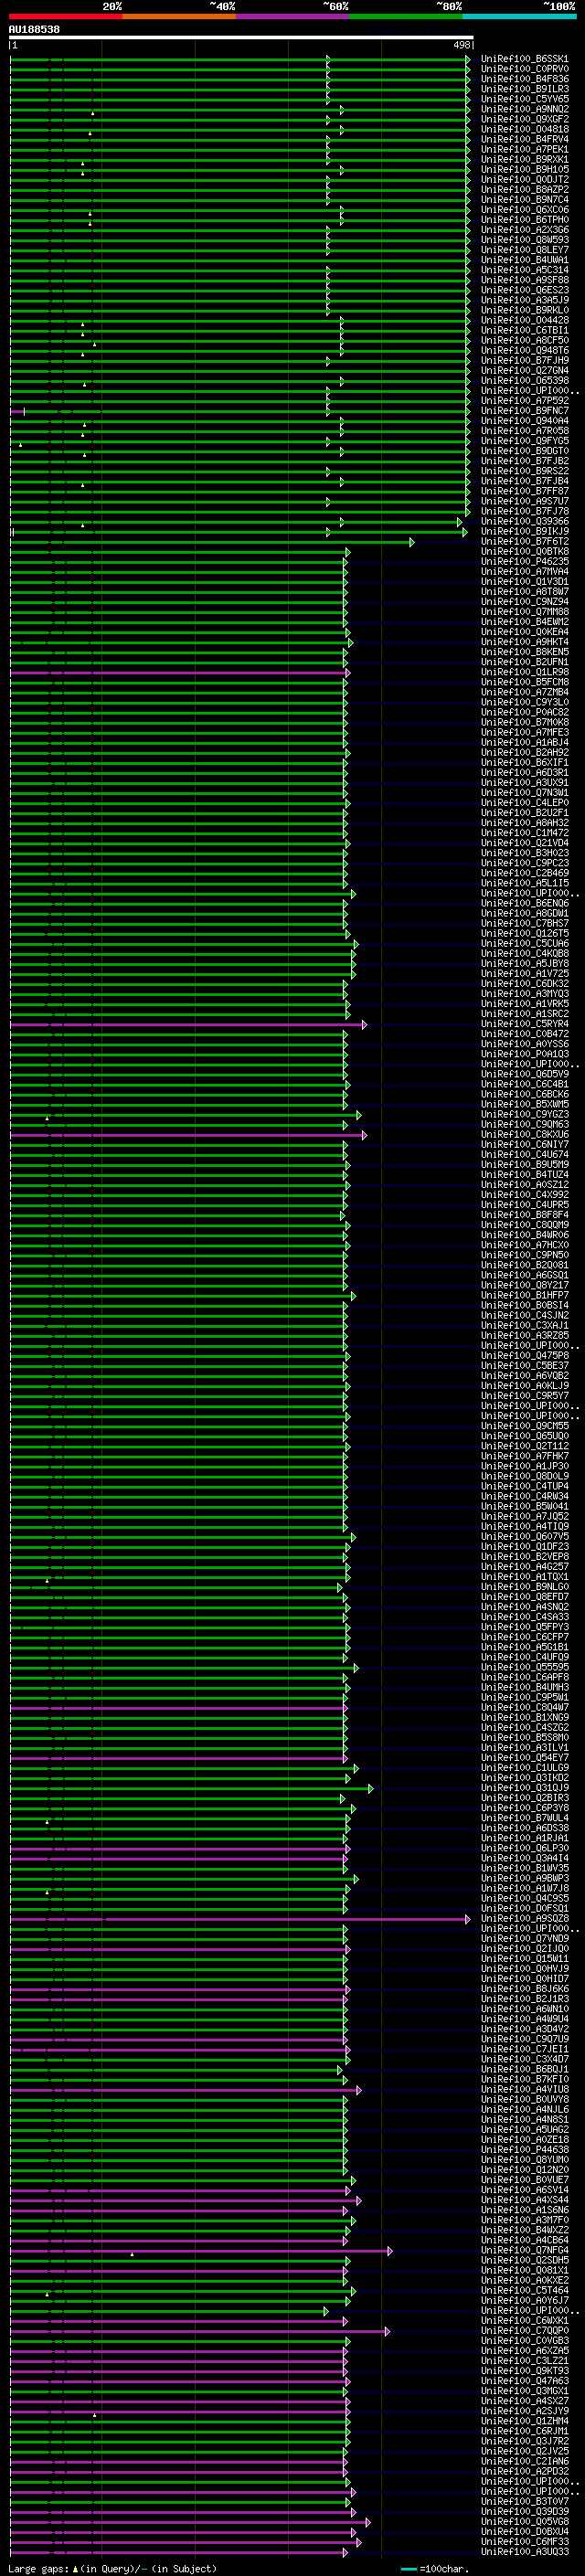Select hit label UniRef100_Q0BTK8
Screen dimensions: 585x2576
(x=524, y=551)
